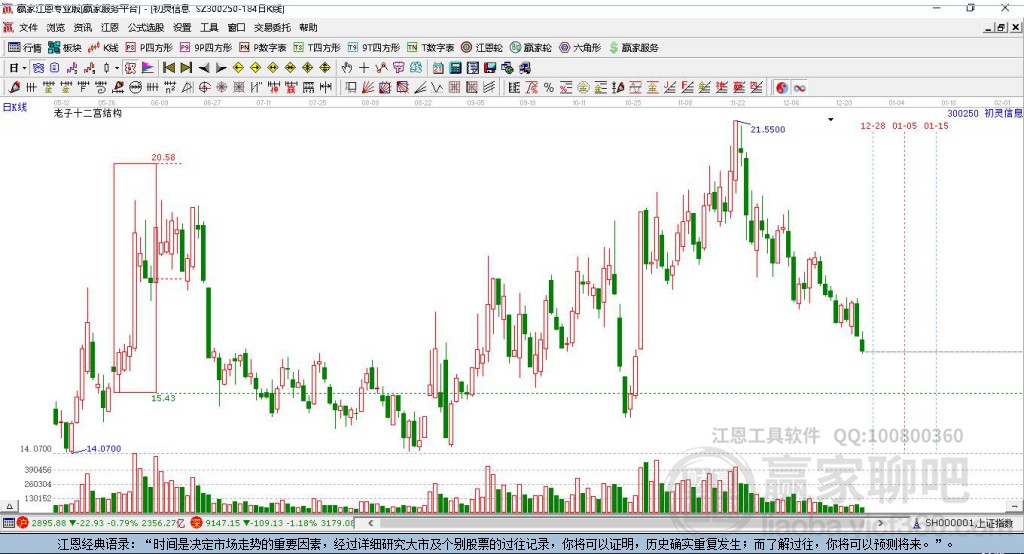The image size is (1024, 554).
Task: Click the colored flag icon
Action: (148, 68)
